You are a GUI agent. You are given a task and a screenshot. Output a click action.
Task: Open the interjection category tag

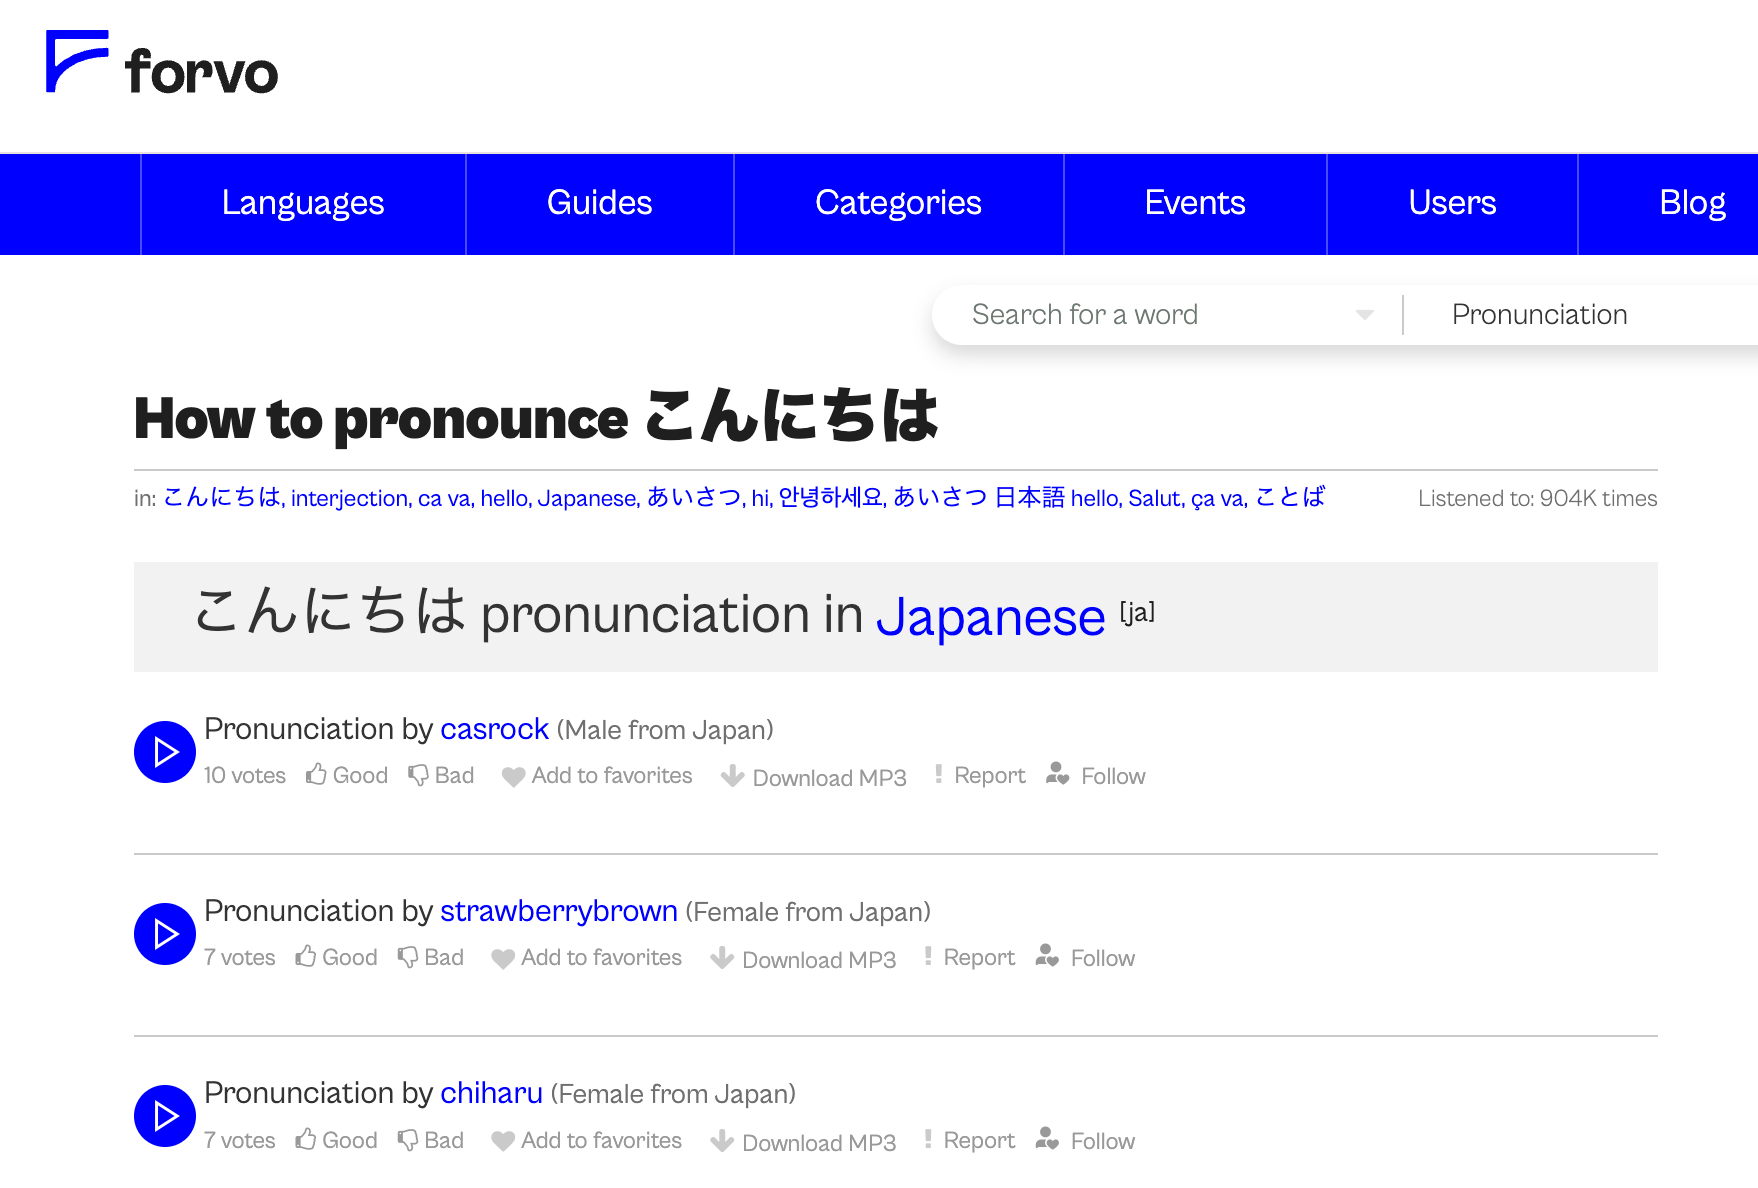pos(349,498)
